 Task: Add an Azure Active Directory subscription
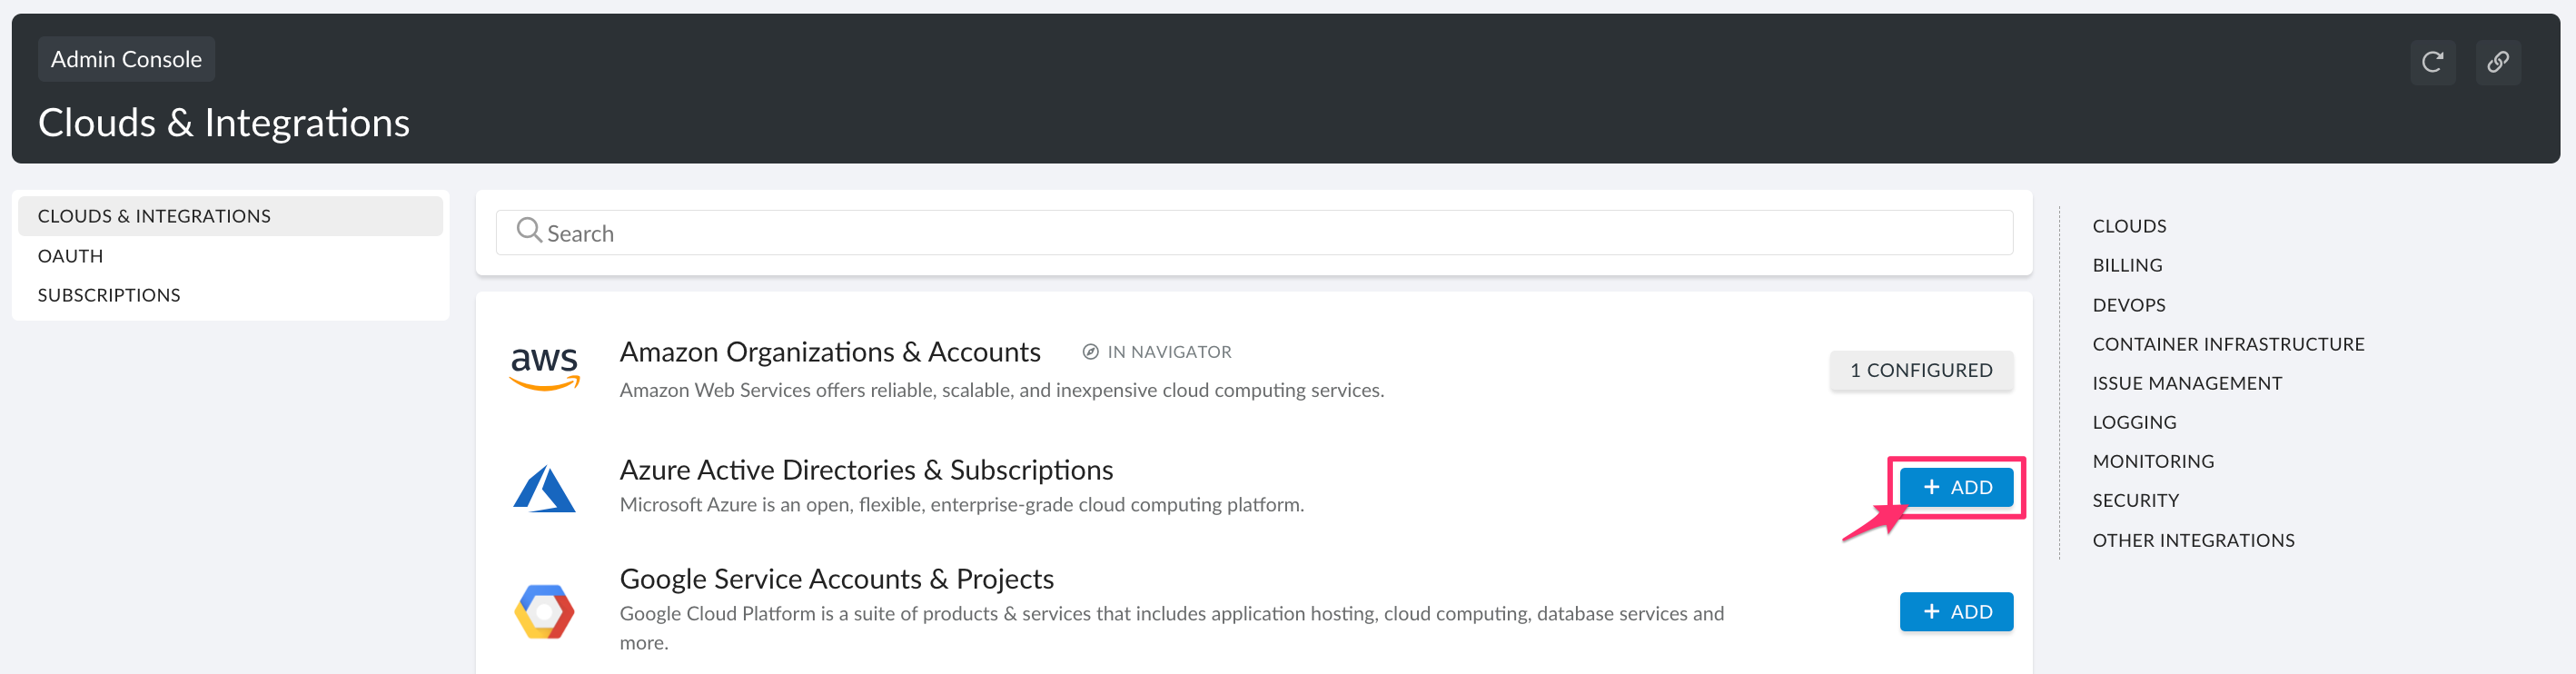pyautogui.click(x=1955, y=487)
